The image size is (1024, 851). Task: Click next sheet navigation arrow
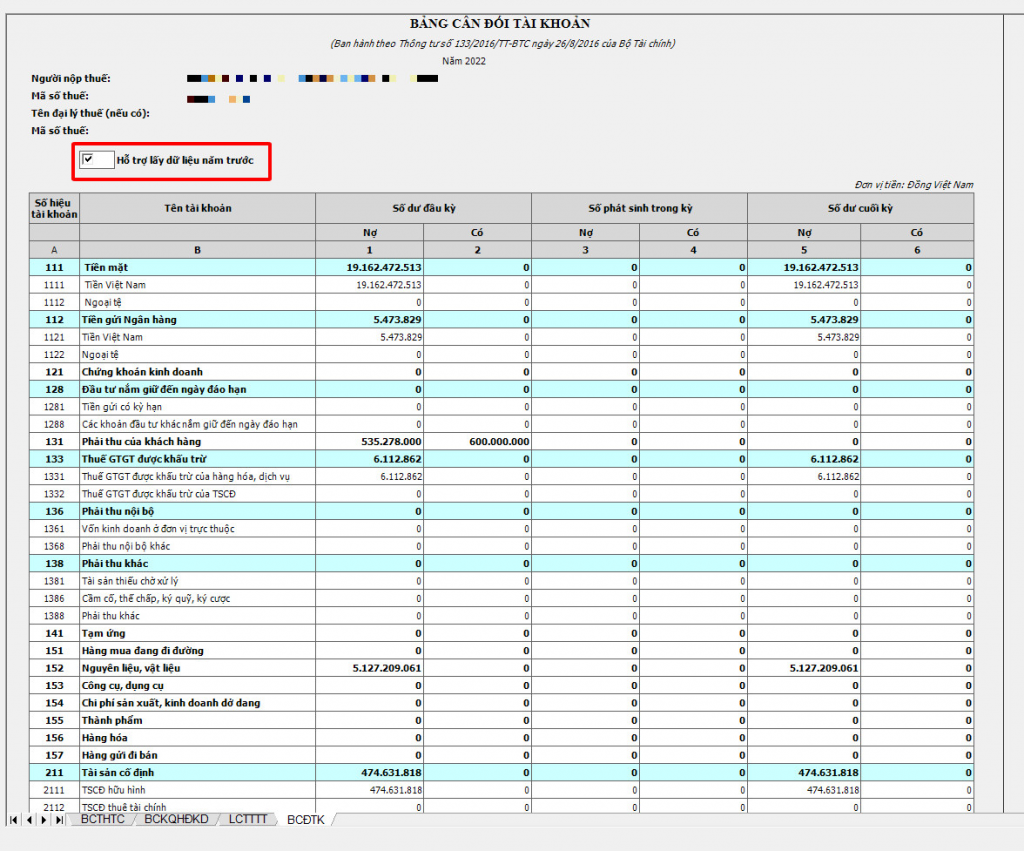coord(45,820)
